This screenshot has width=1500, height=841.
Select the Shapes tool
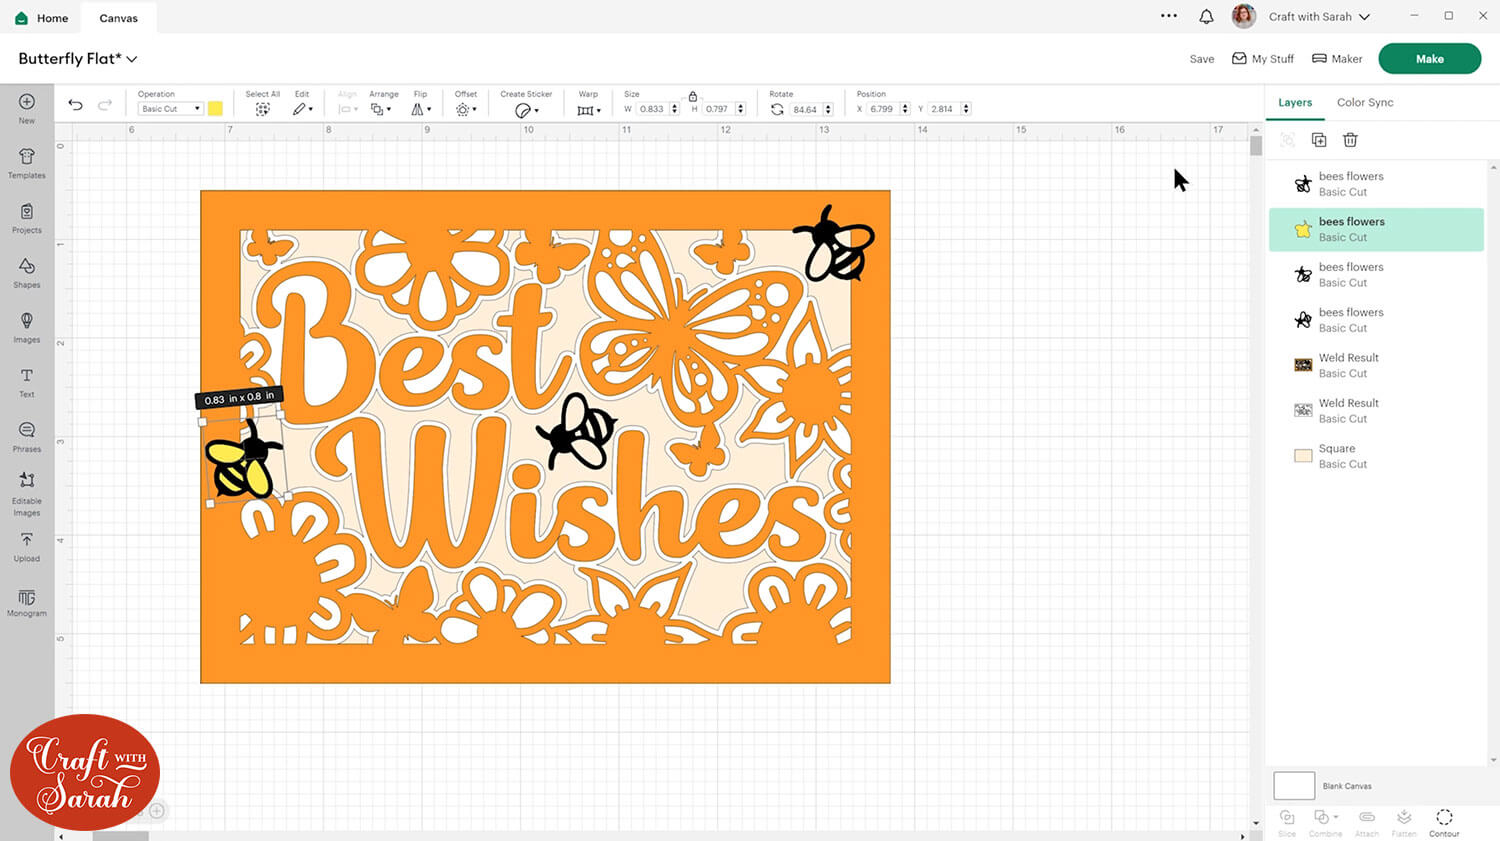27,271
